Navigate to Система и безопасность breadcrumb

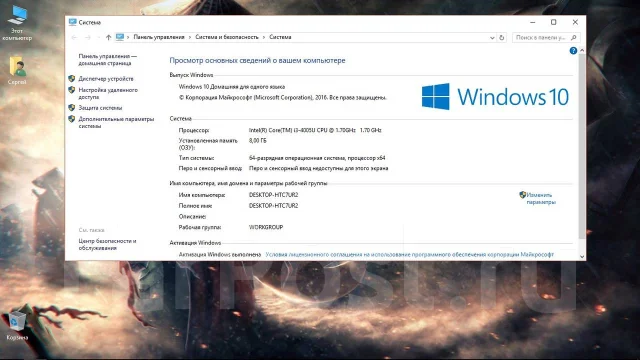[x=227, y=37]
